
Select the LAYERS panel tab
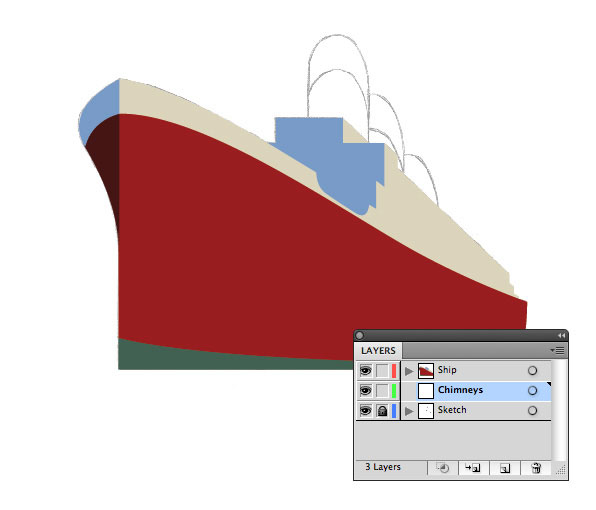378,350
